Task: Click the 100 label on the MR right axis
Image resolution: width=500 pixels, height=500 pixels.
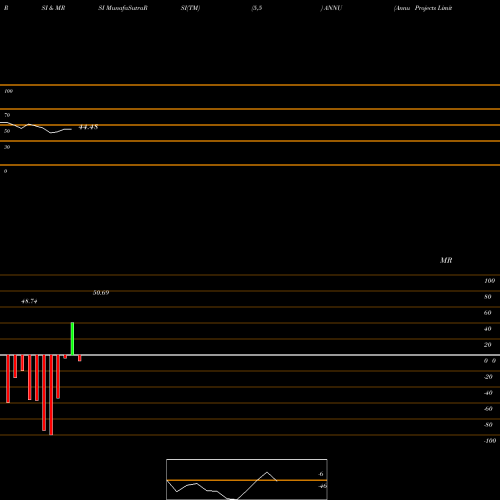Action: [x=489, y=281]
